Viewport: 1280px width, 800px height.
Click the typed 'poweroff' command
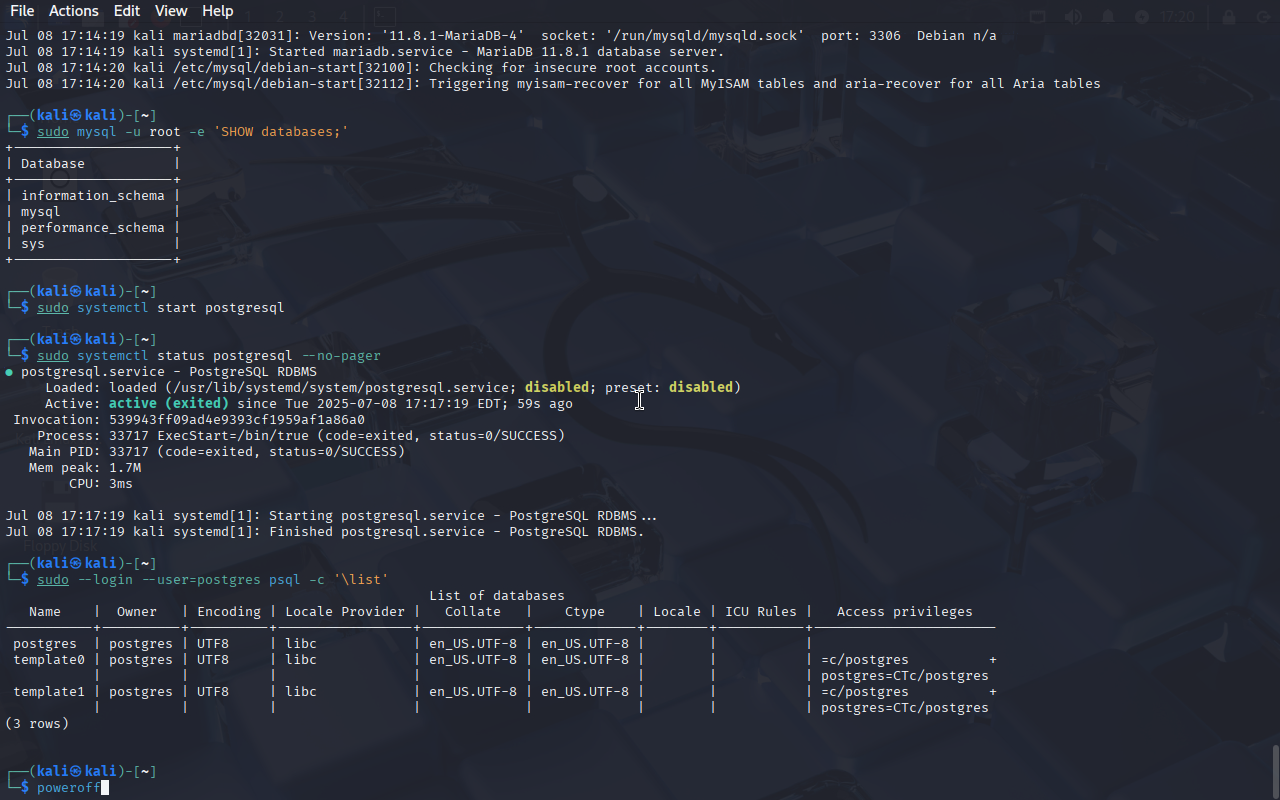pos(69,788)
